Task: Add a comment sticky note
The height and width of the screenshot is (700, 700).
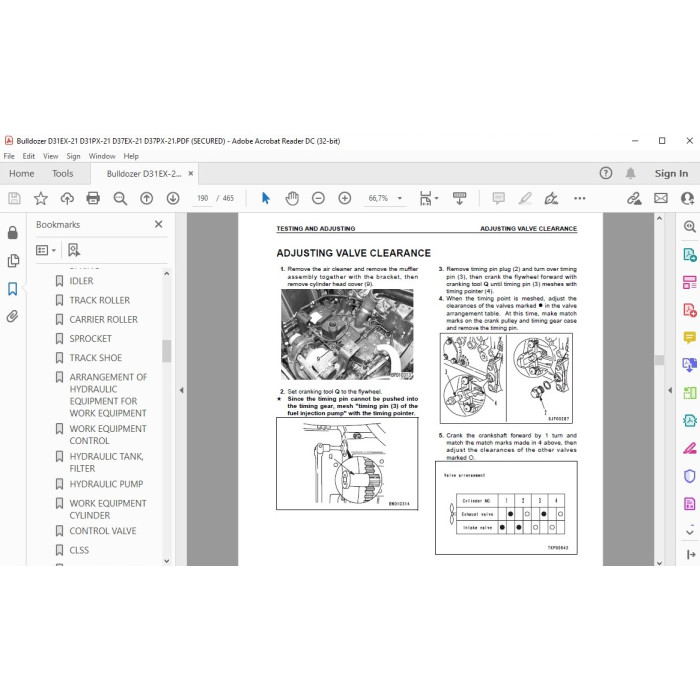Action: 498,198
